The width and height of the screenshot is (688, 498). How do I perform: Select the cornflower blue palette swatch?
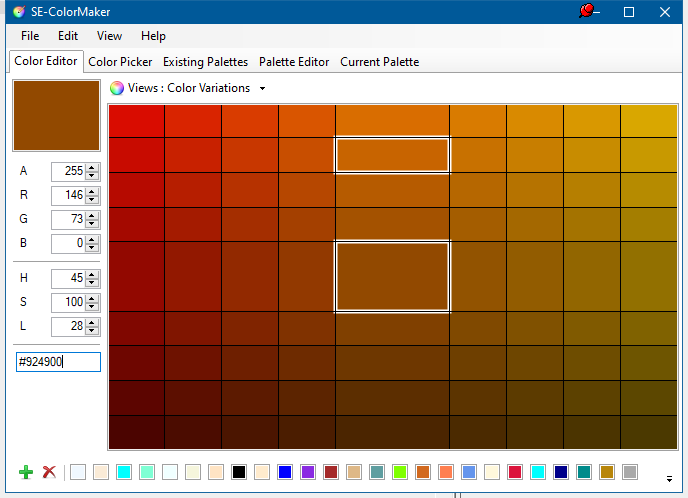coord(469,472)
